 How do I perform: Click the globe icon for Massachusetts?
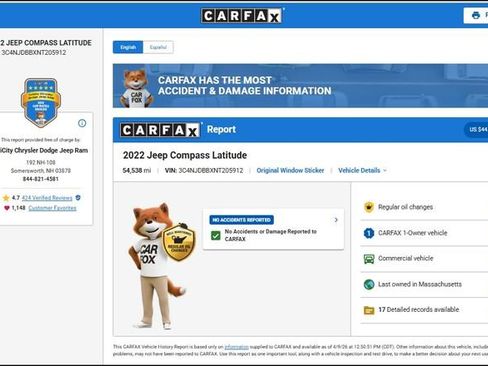(x=369, y=284)
